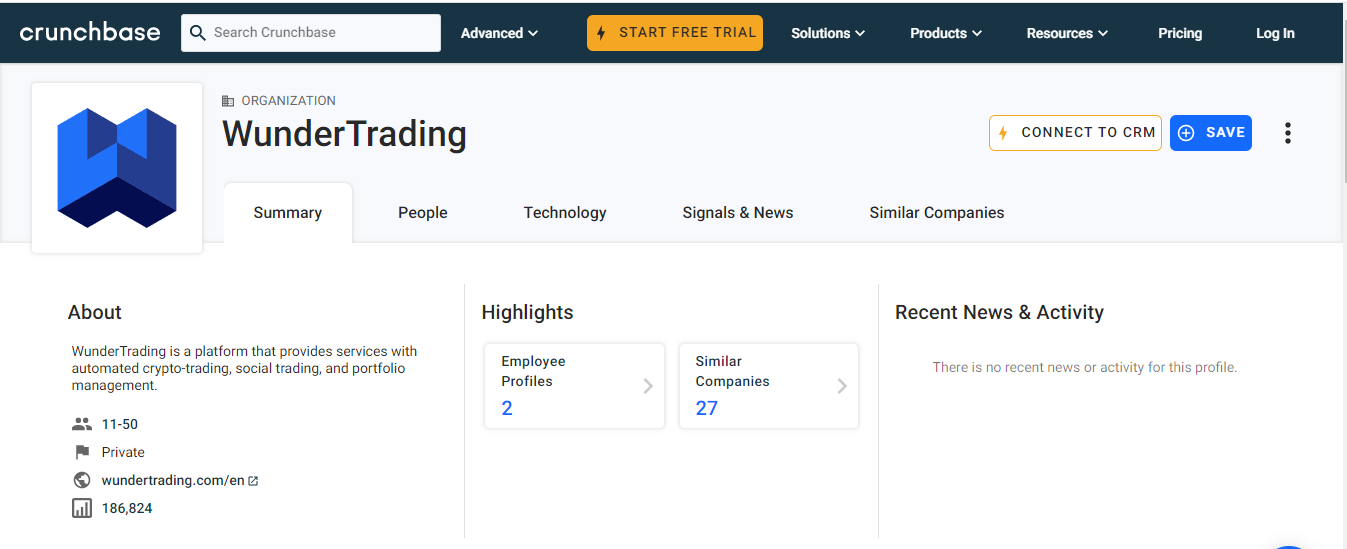
Task: Click the external link icon
Action: click(253, 481)
